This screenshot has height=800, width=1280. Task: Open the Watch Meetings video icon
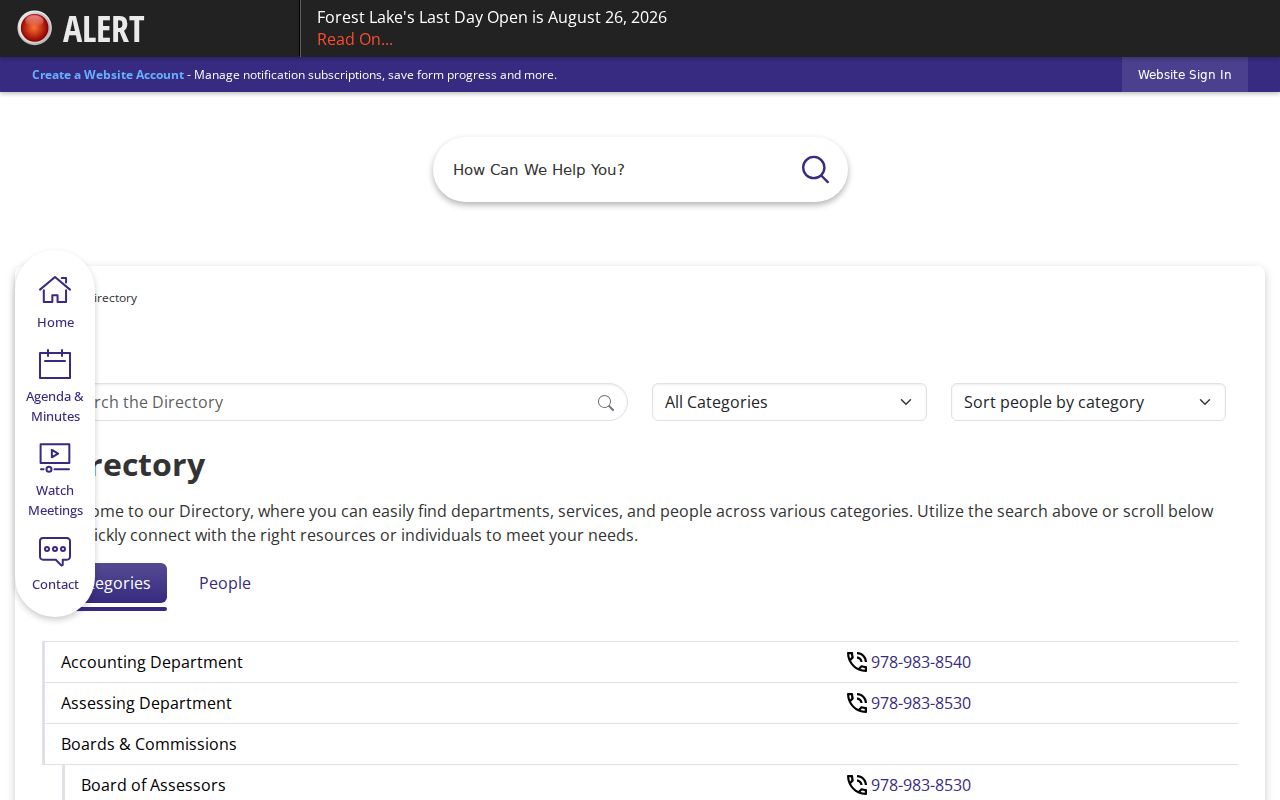tap(55, 458)
